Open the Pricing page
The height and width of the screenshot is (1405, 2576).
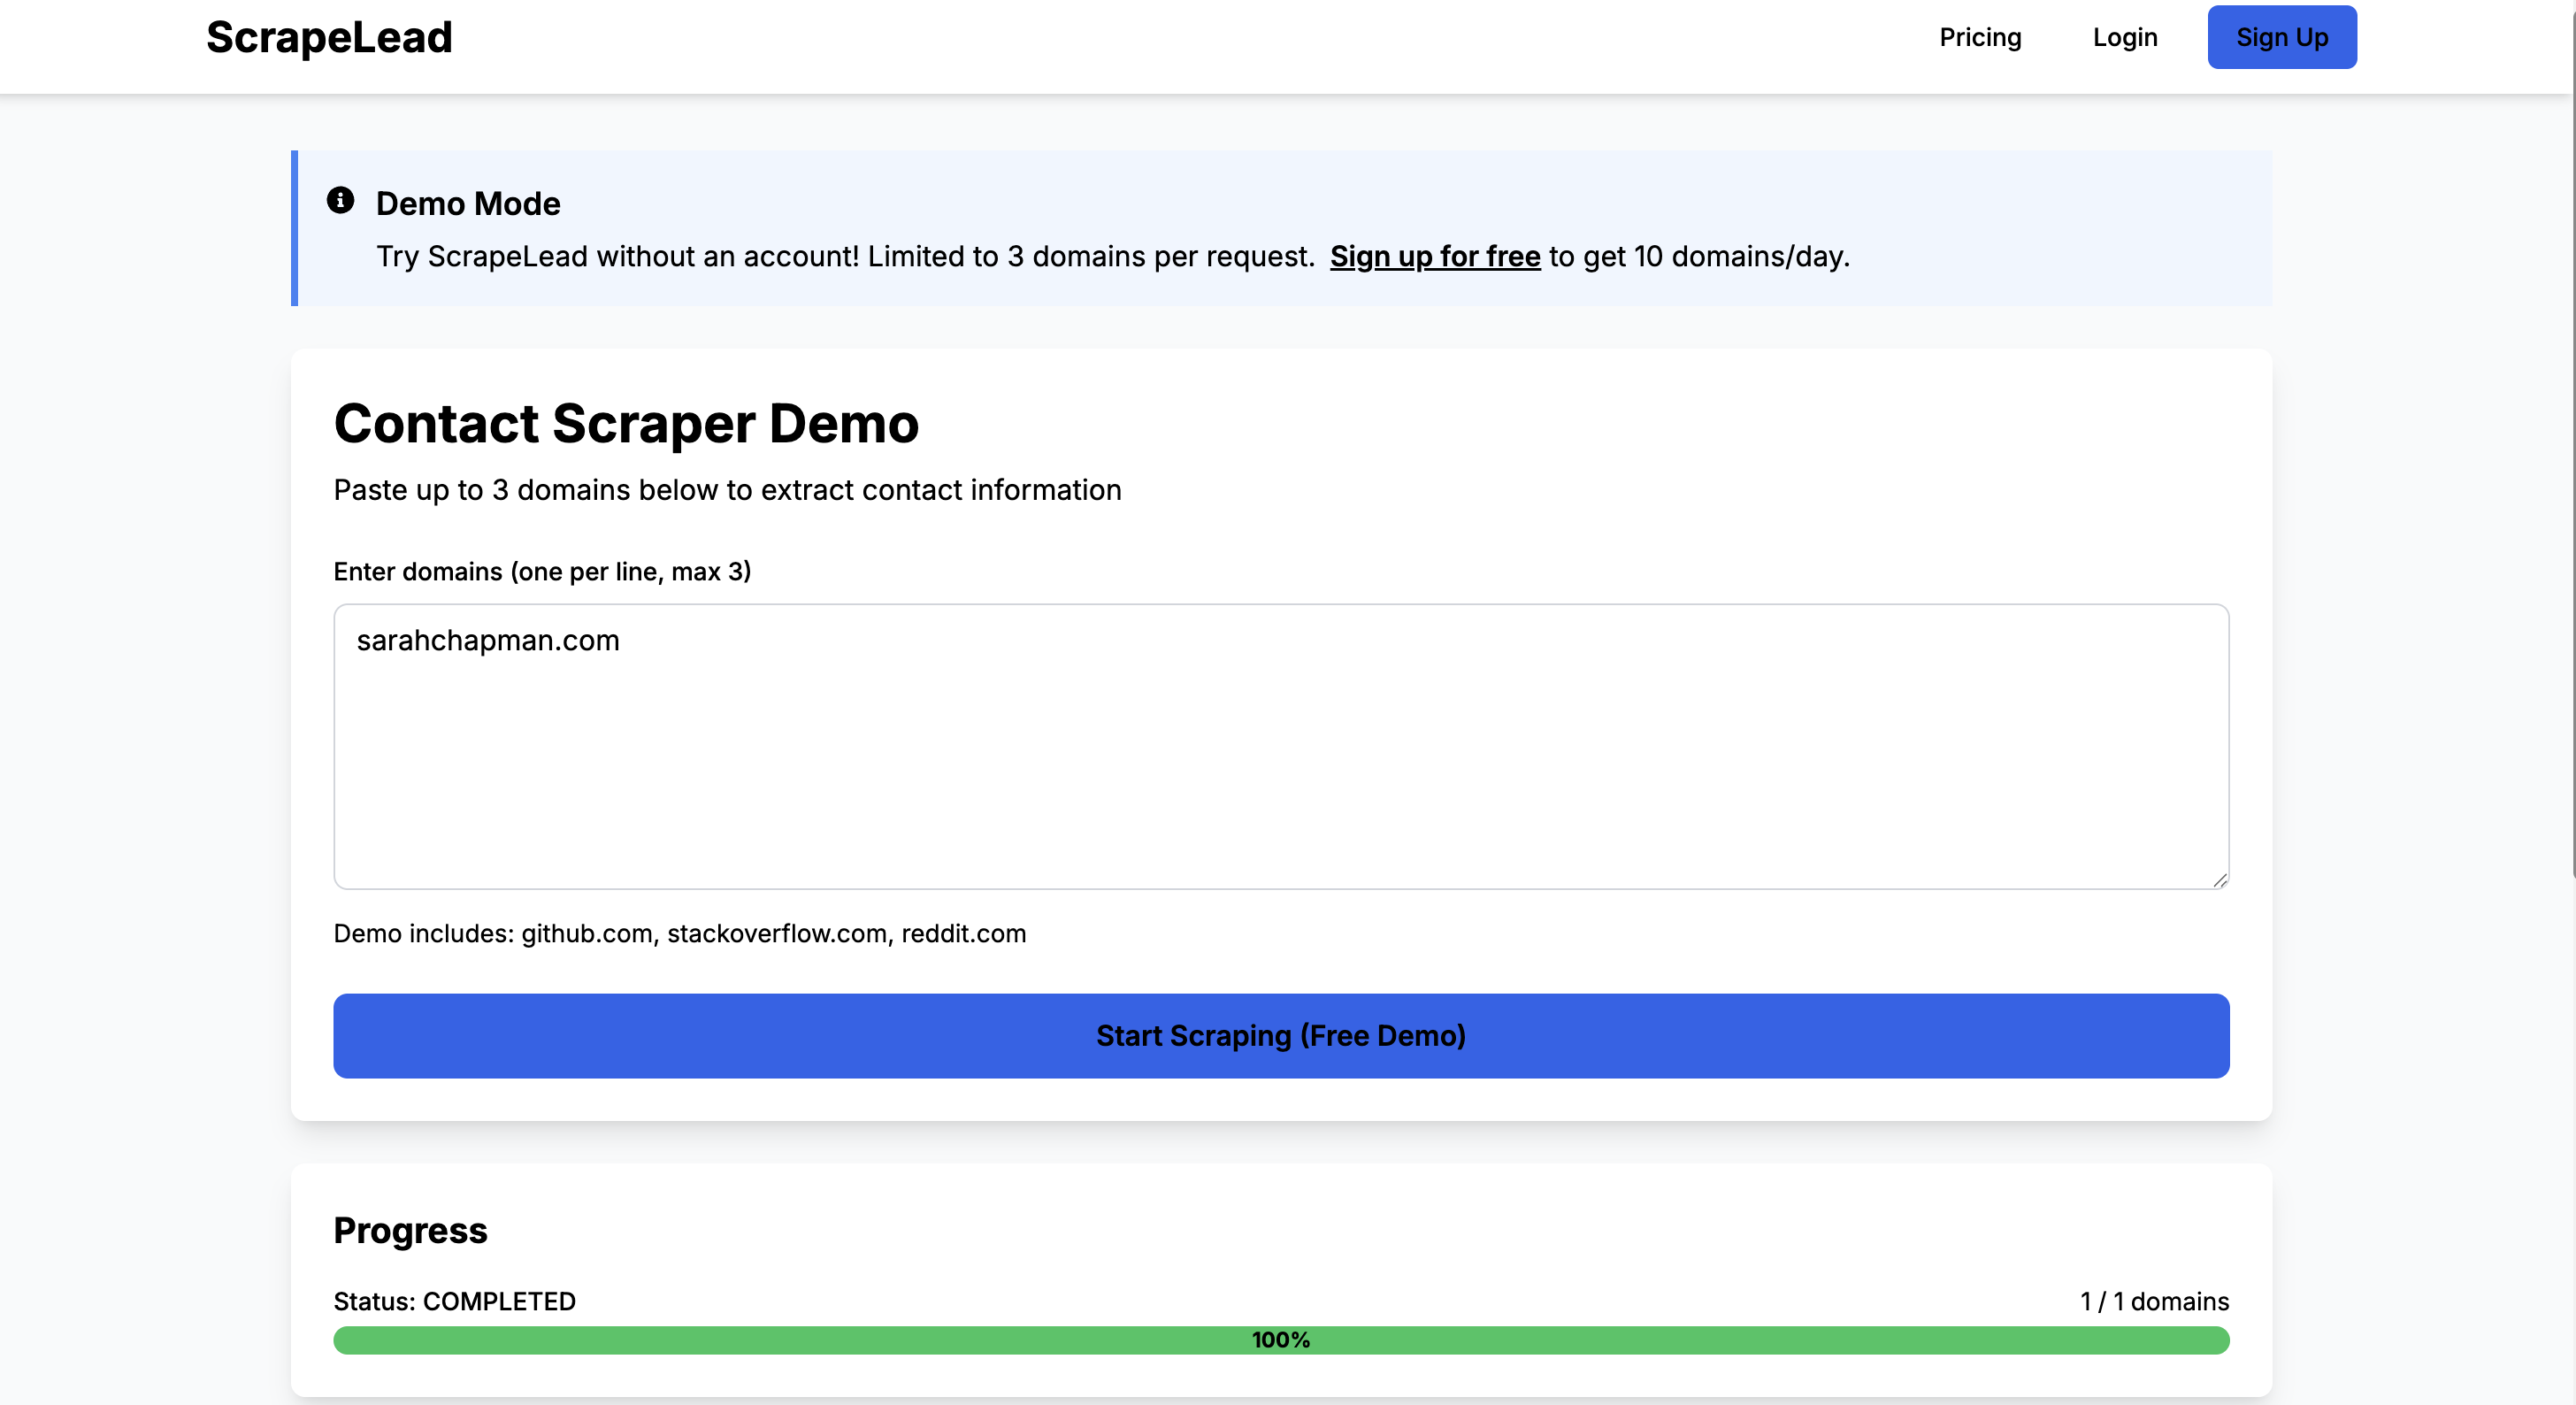pyautogui.click(x=1979, y=37)
